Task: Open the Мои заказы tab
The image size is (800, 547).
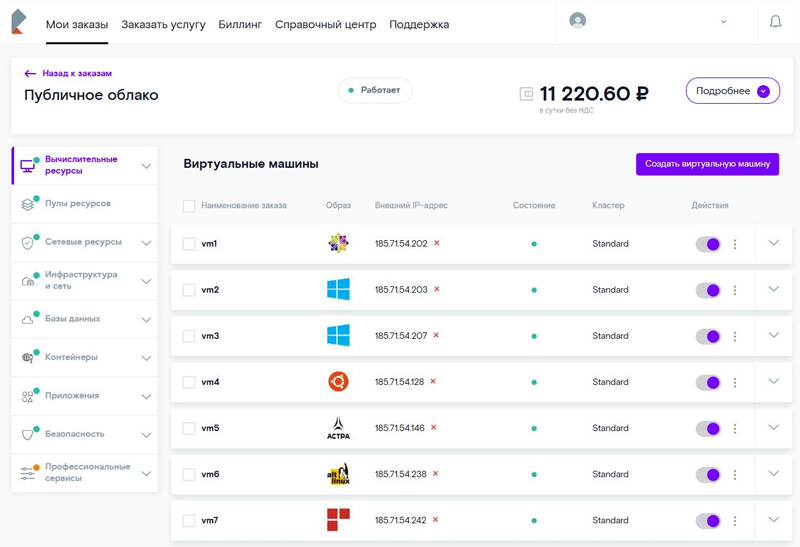Action: coord(77,24)
